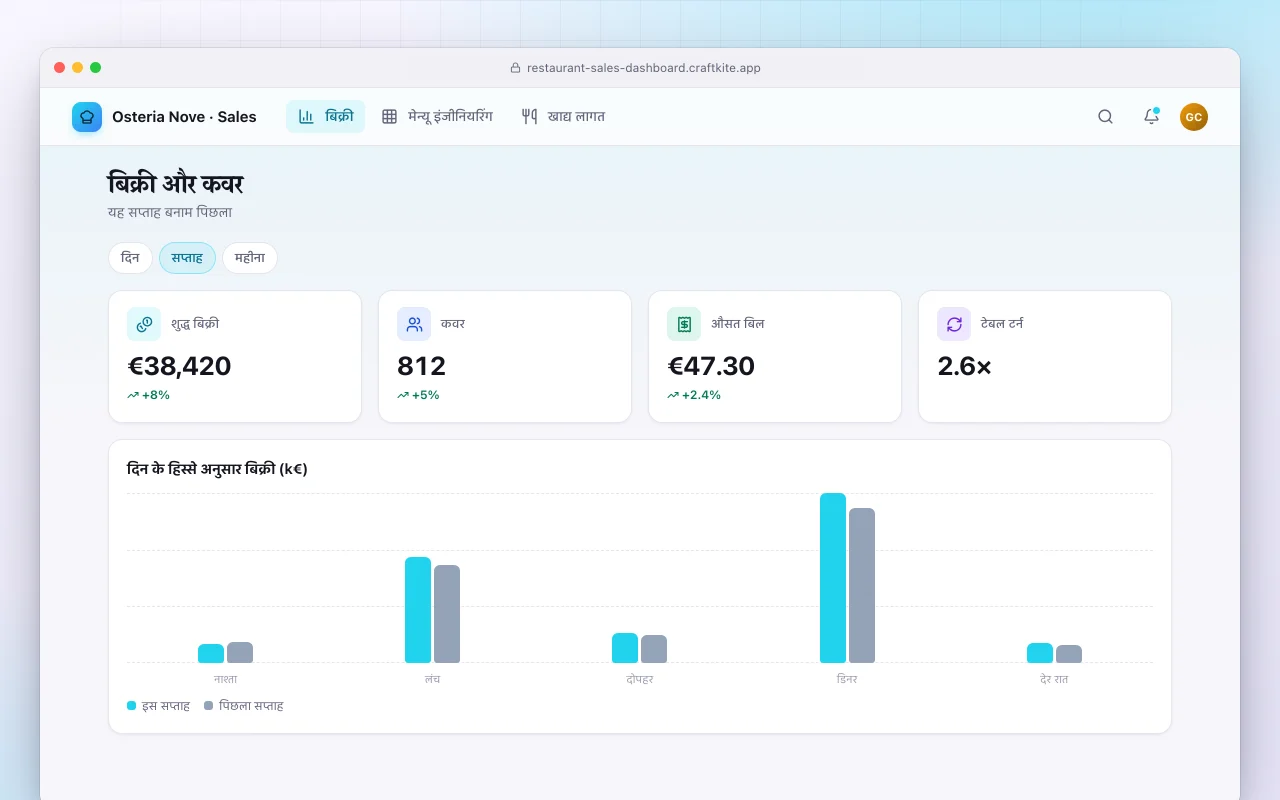
Task: Open the search magnifier icon
Action: coord(1105,117)
